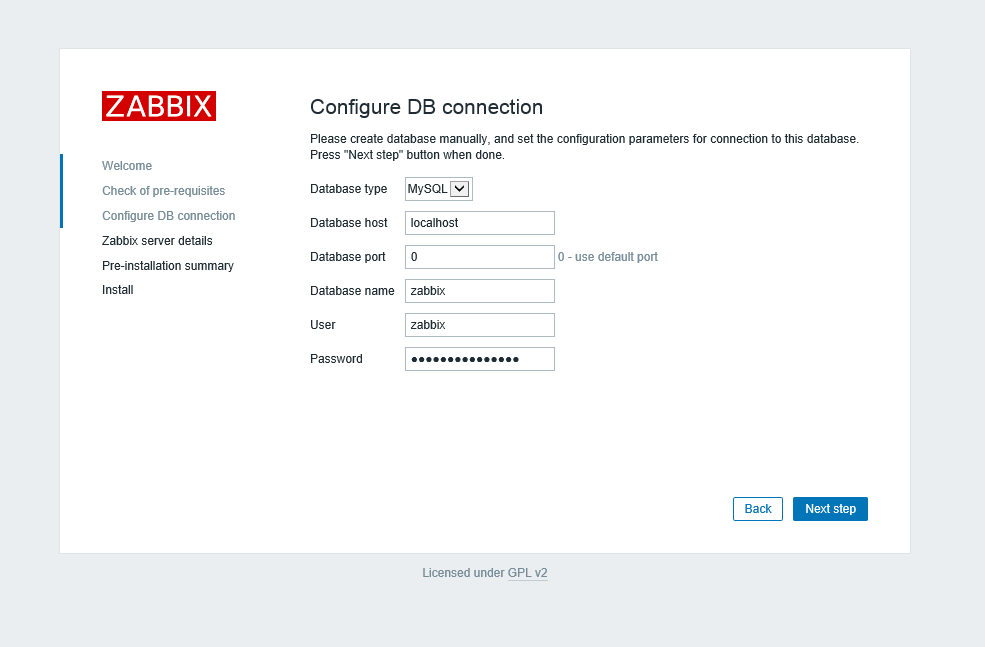Click the Database type label
The width and height of the screenshot is (985, 647).
(x=349, y=189)
